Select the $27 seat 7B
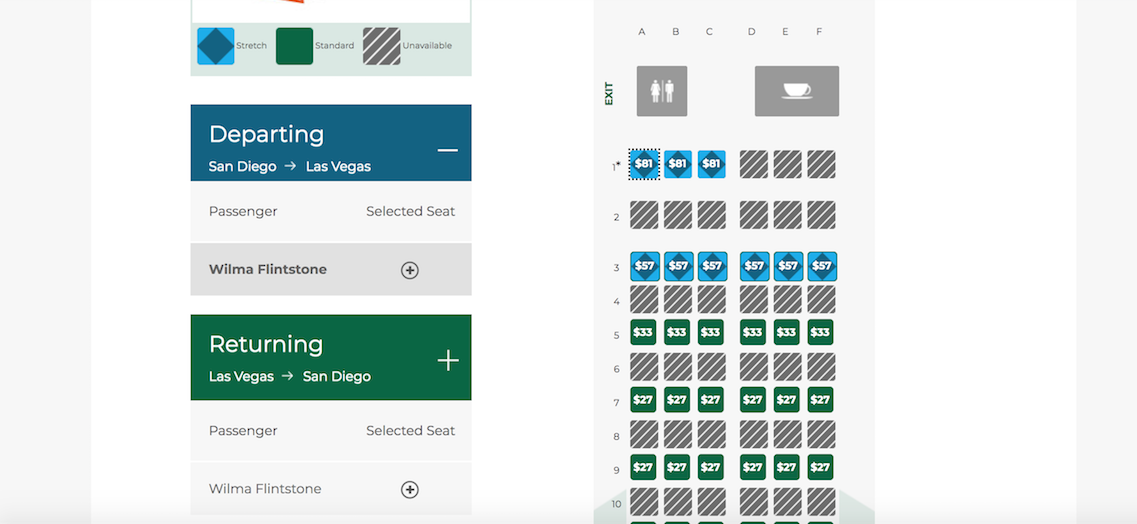Screen dimensions: 1137x524 (x=677, y=399)
